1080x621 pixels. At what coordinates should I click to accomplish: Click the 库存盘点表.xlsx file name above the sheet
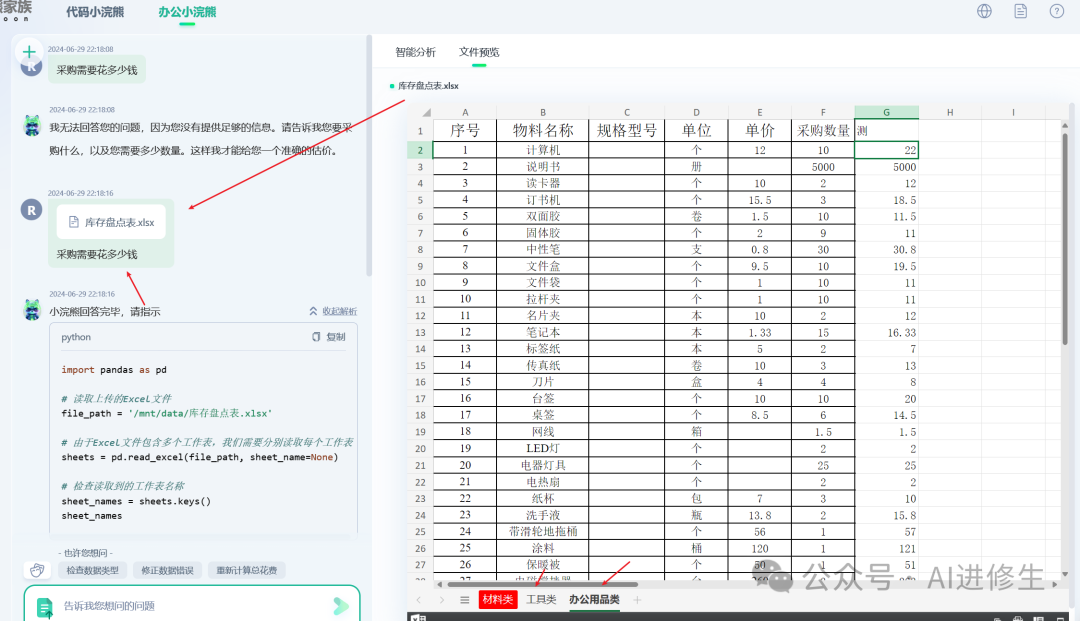click(428, 85)
